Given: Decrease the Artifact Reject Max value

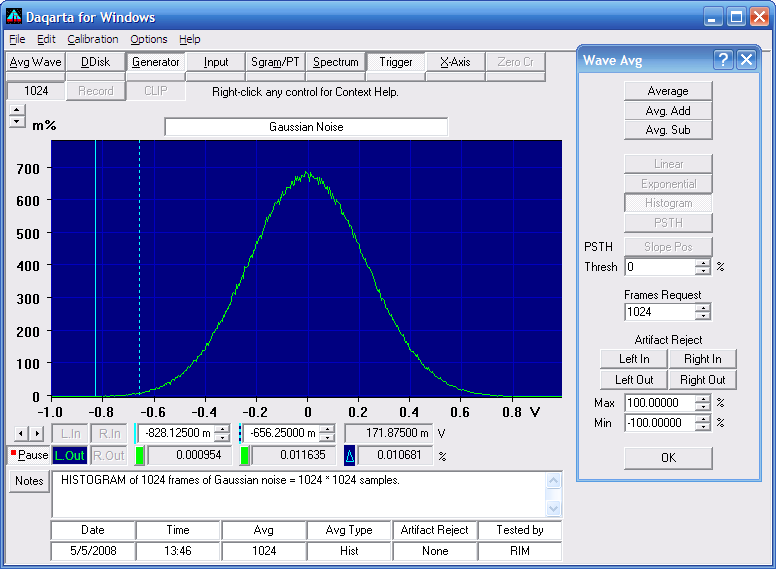Looking at the screenshot, I should pyautogui.click(x=703, y=407).
